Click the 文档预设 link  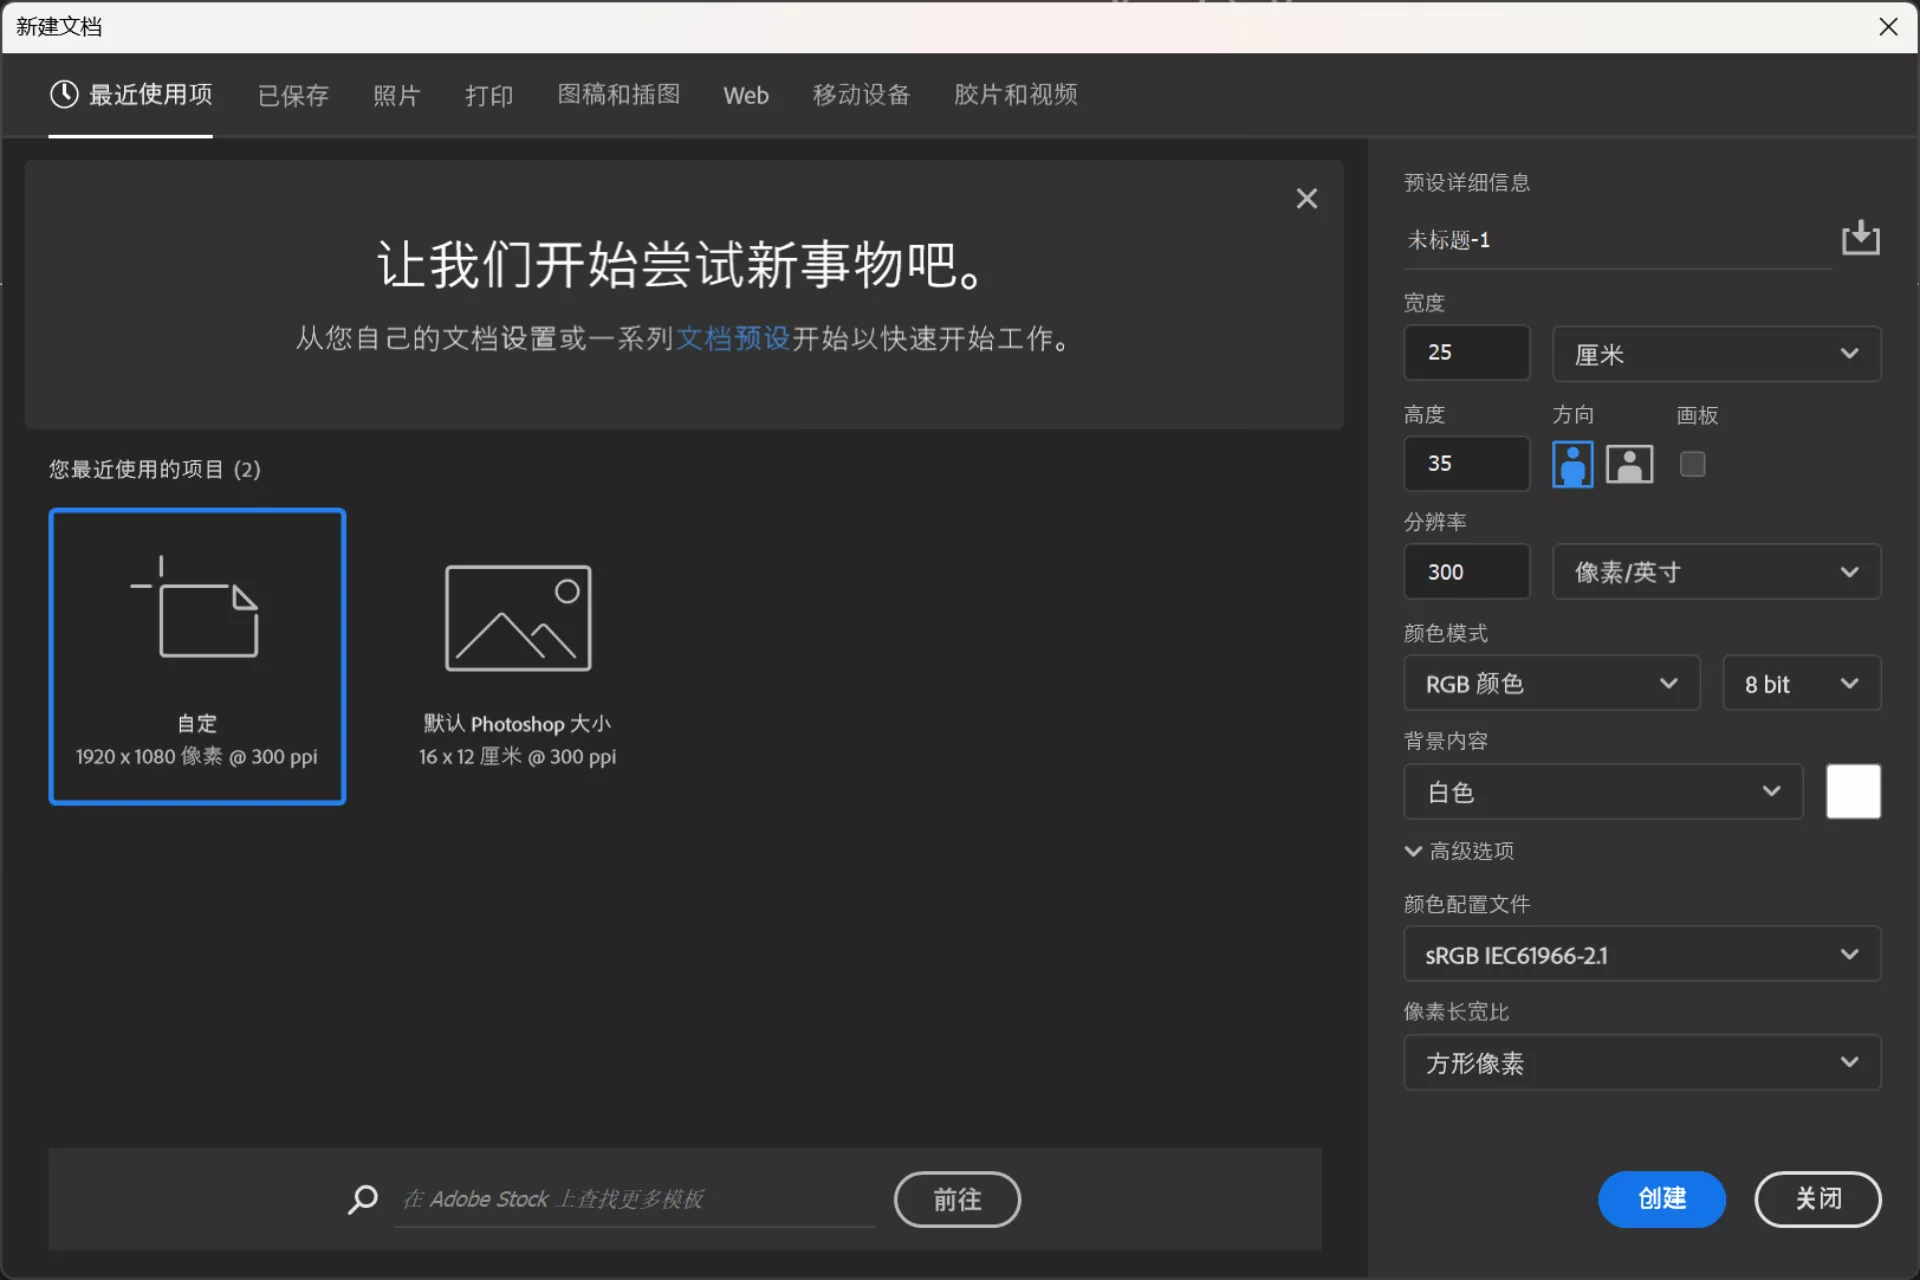click(x=732, y=339)
